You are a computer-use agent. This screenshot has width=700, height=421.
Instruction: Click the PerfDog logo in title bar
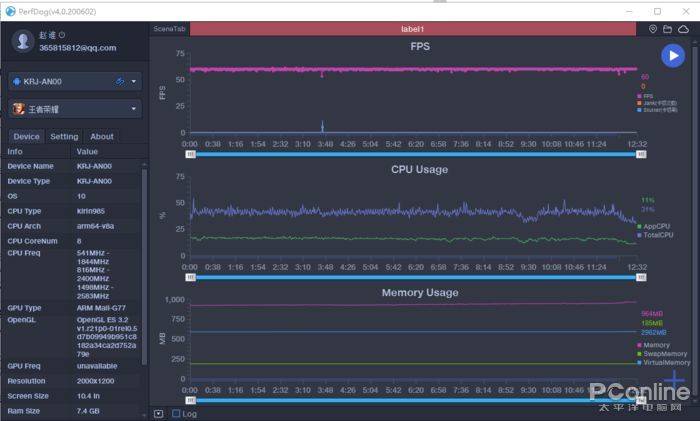(x=10, y=10)
